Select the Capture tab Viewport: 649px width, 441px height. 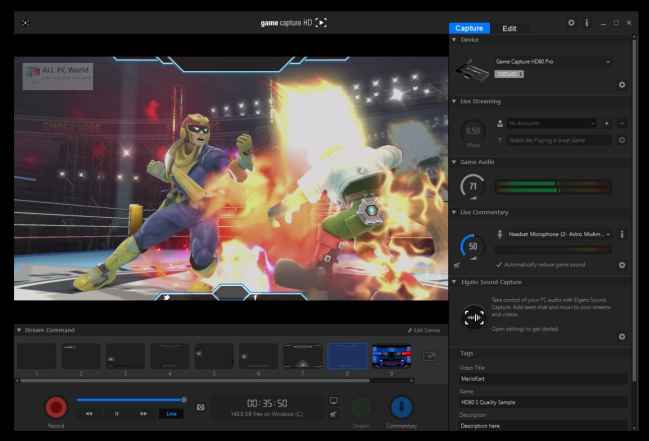[469, 29]
